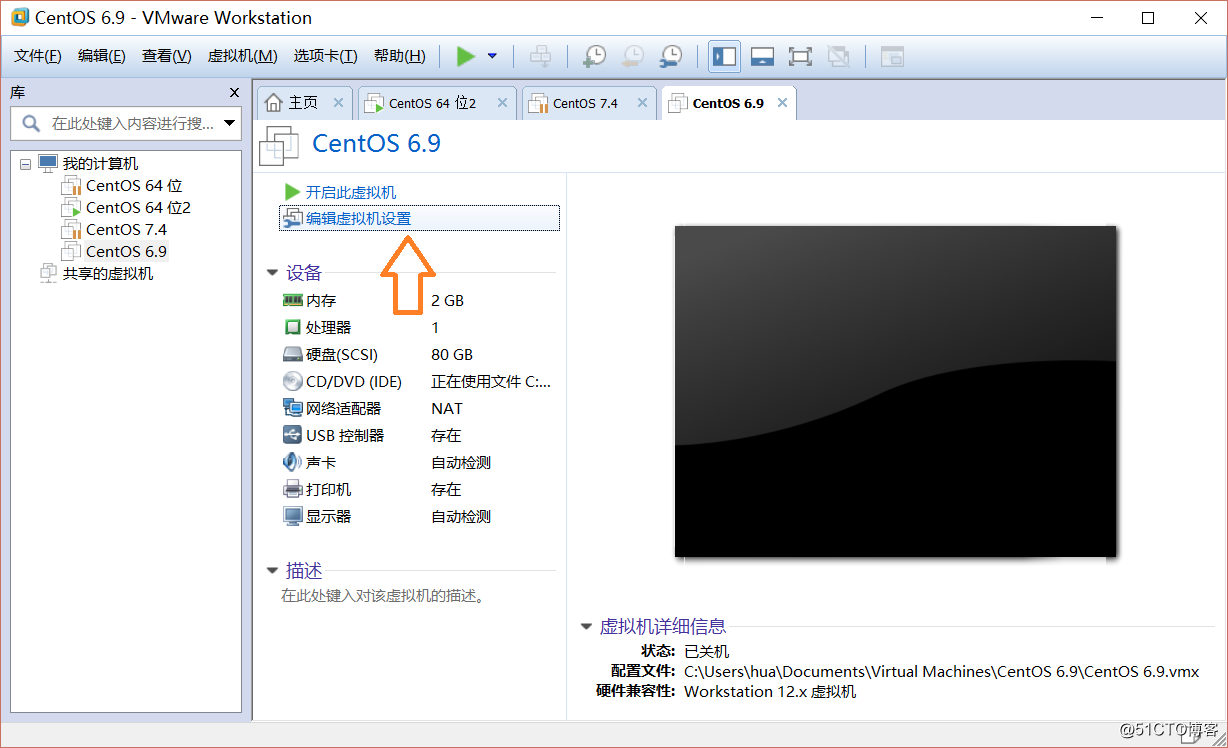Image resolution: width=1228 pixels, height=748 pixels.
Task: Click the configuration file path CentOS 6.9.vmx
Action: click(x=941, y=671)
